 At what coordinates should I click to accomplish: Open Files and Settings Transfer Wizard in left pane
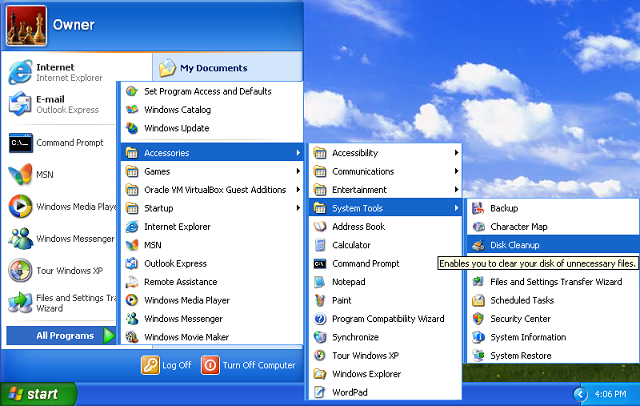(61, 303)
